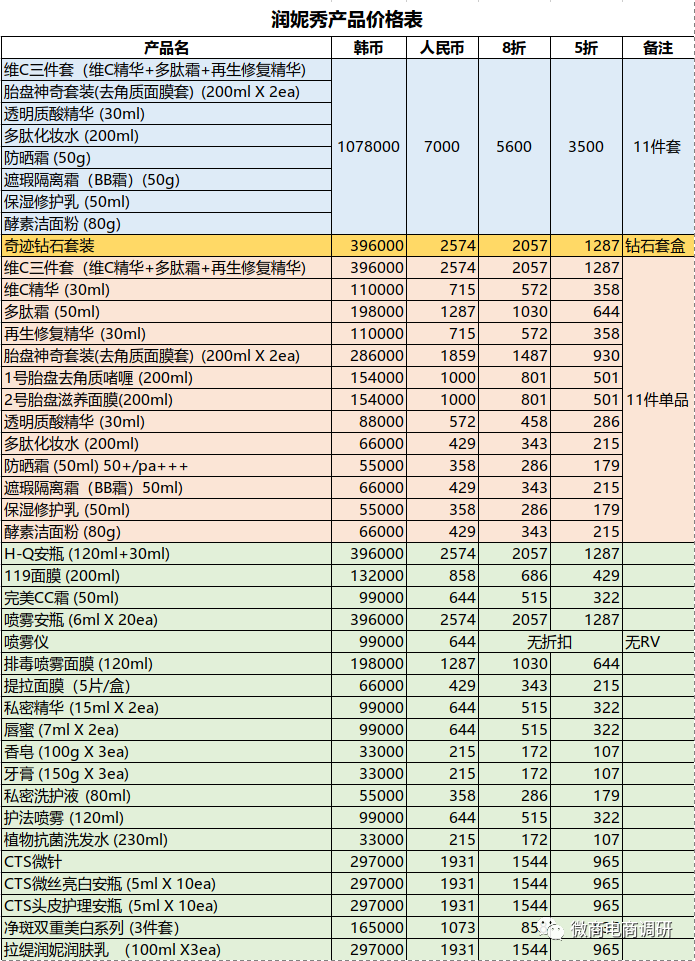Image resolution: width=695 pixels, height=961 pixels.
Task: Click the 韩币 value 286000
Action: (x=368, y=356)
